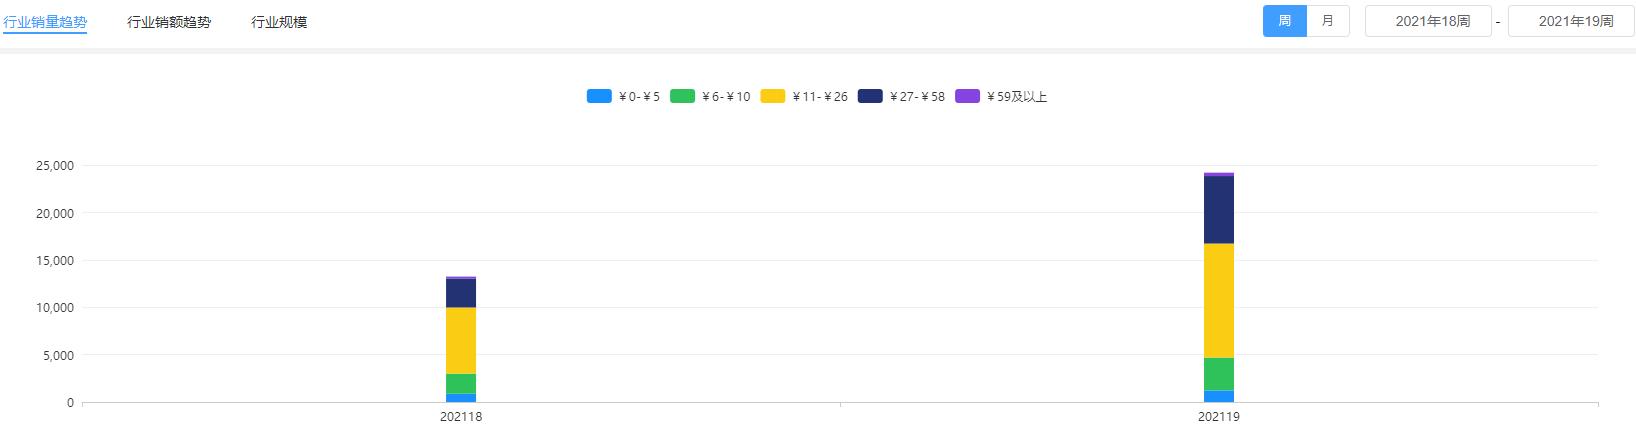
Task: Hide the ¥59及以上 series via legend label
Action: [1016, 97]
